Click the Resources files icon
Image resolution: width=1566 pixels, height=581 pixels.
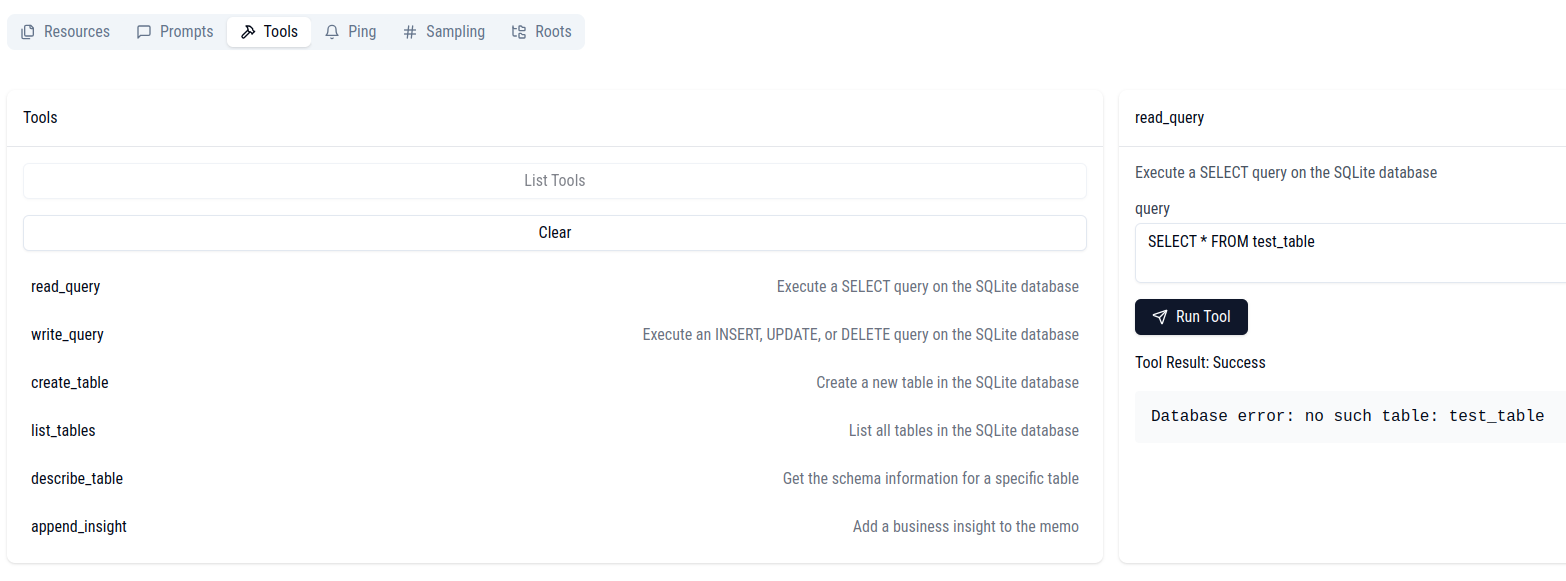click(x=28, y=32)
